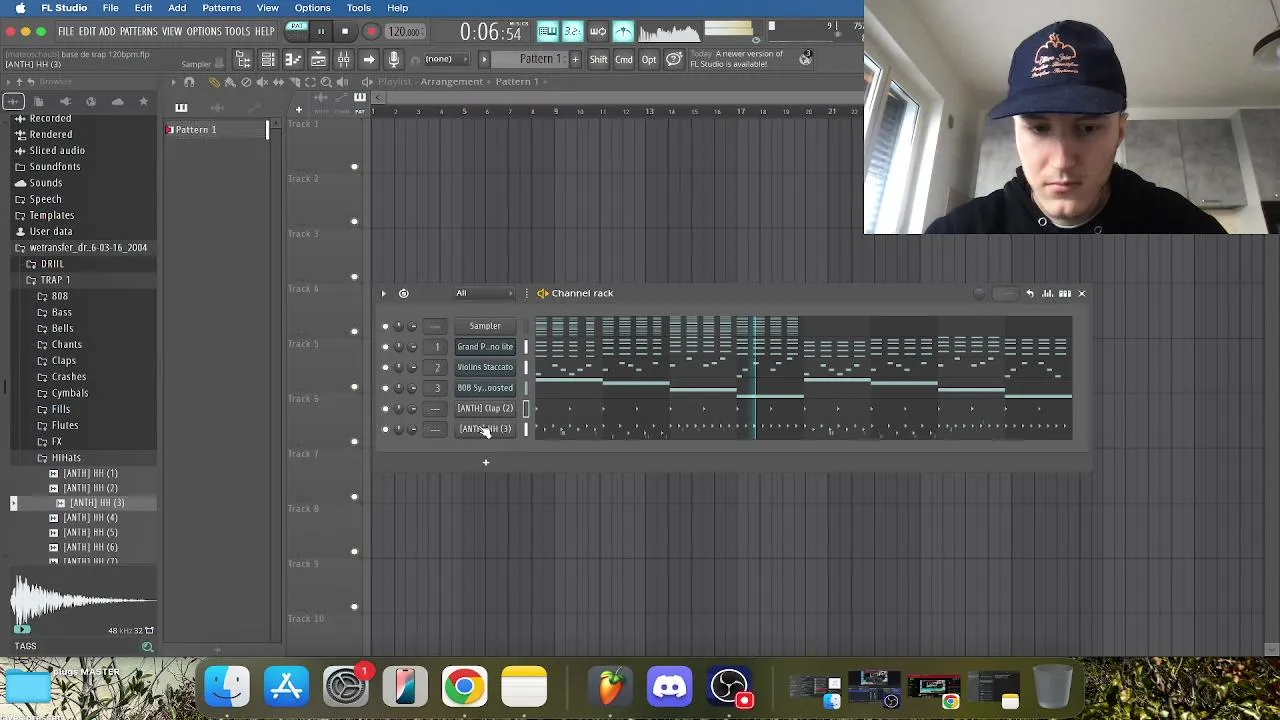Click the right-arrow tool in toolbar
This screenshot has width=1280, height=720.
[x=368, y=60]
